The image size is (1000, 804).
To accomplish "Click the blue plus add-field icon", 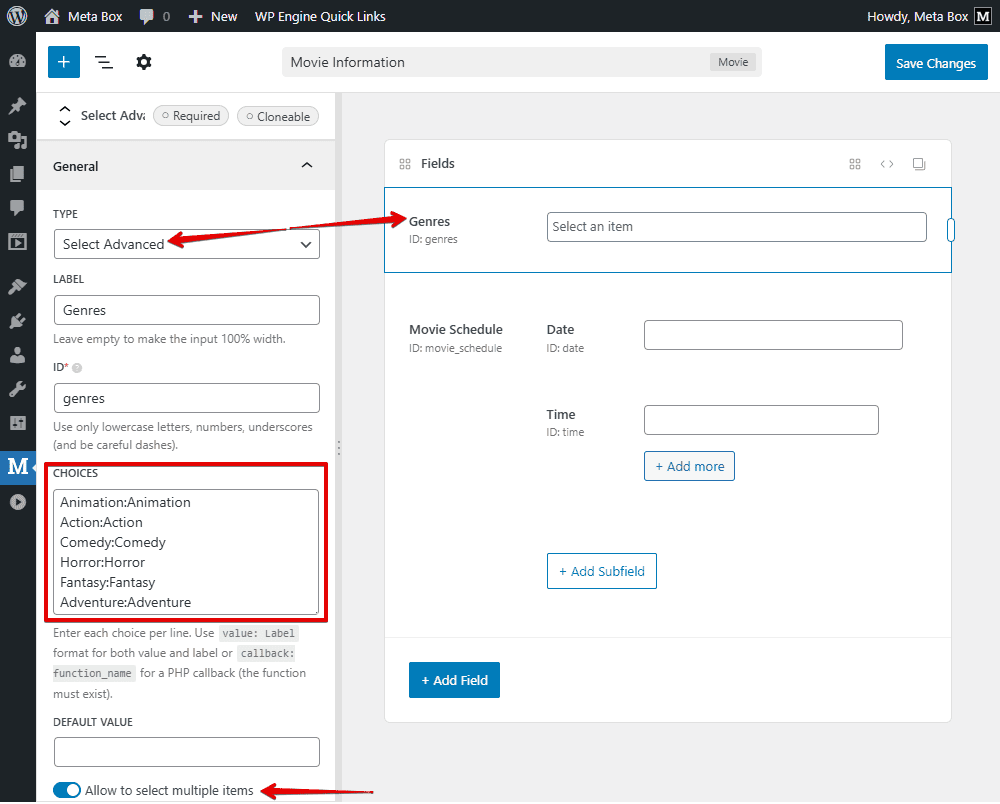I will coord(63,62).
